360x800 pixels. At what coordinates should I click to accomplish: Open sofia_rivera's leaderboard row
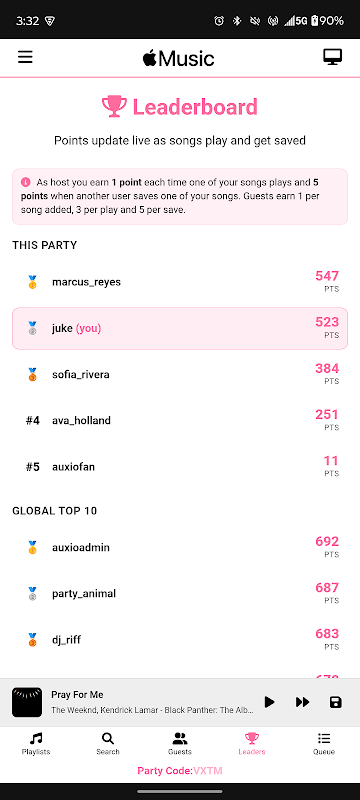click(180, 374)
